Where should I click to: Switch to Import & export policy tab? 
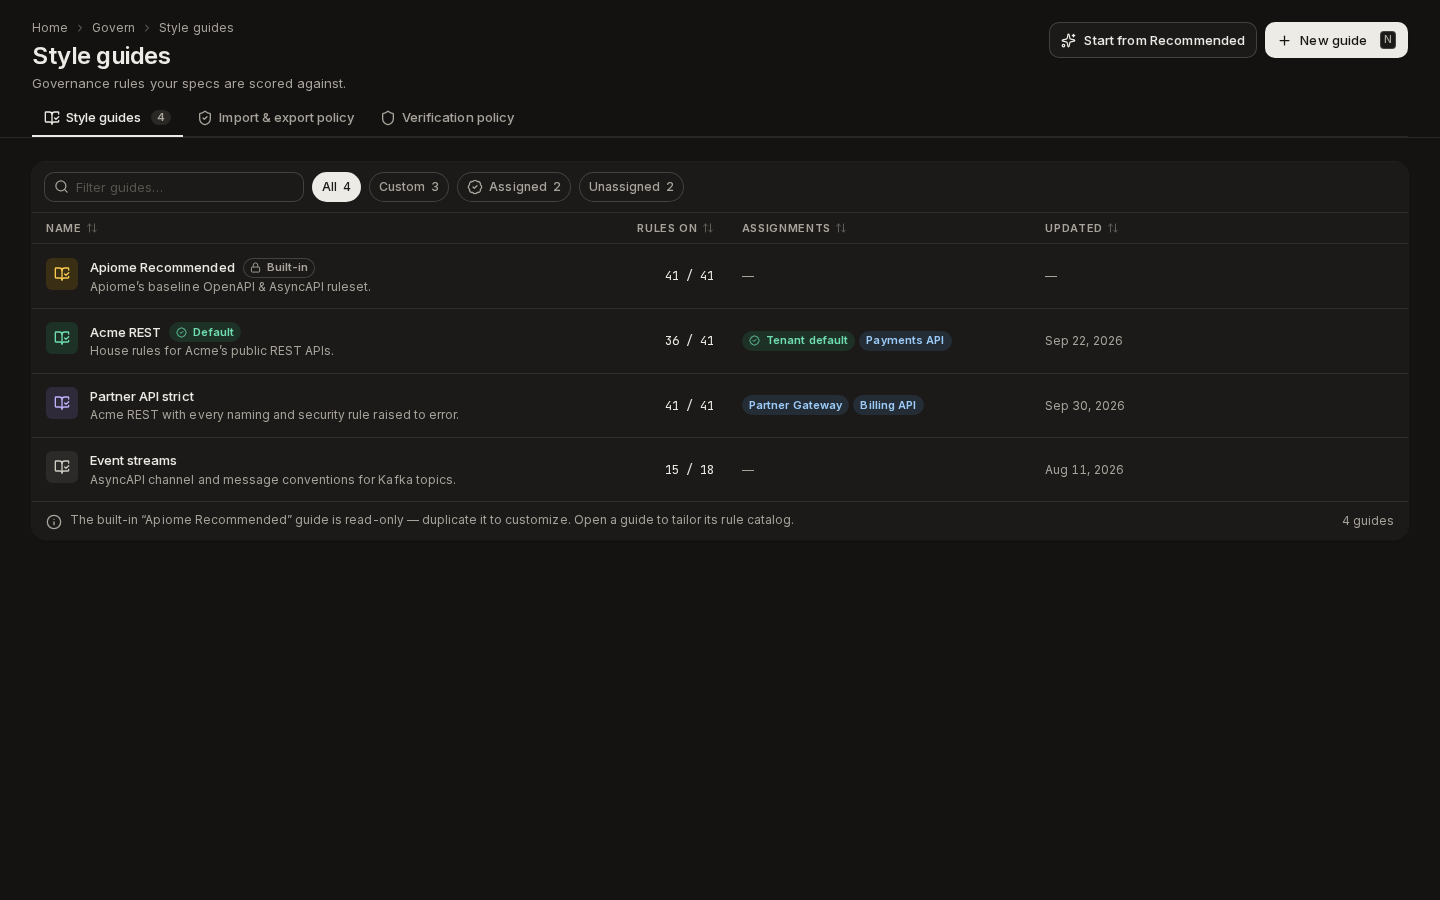pyautogui.click(x=276, y=118)
